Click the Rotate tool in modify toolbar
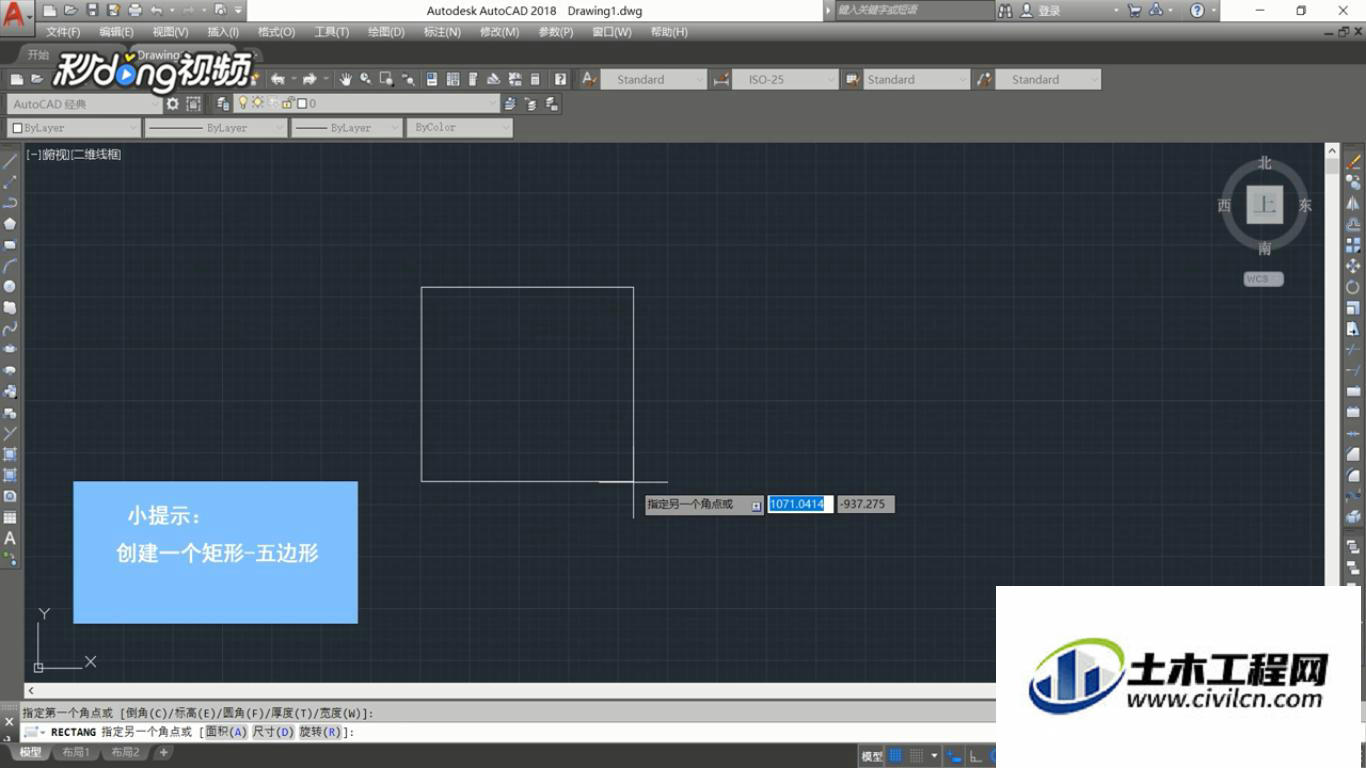Image resolution: width=1366 pixels, height=768 pixels. point(1353,287)
